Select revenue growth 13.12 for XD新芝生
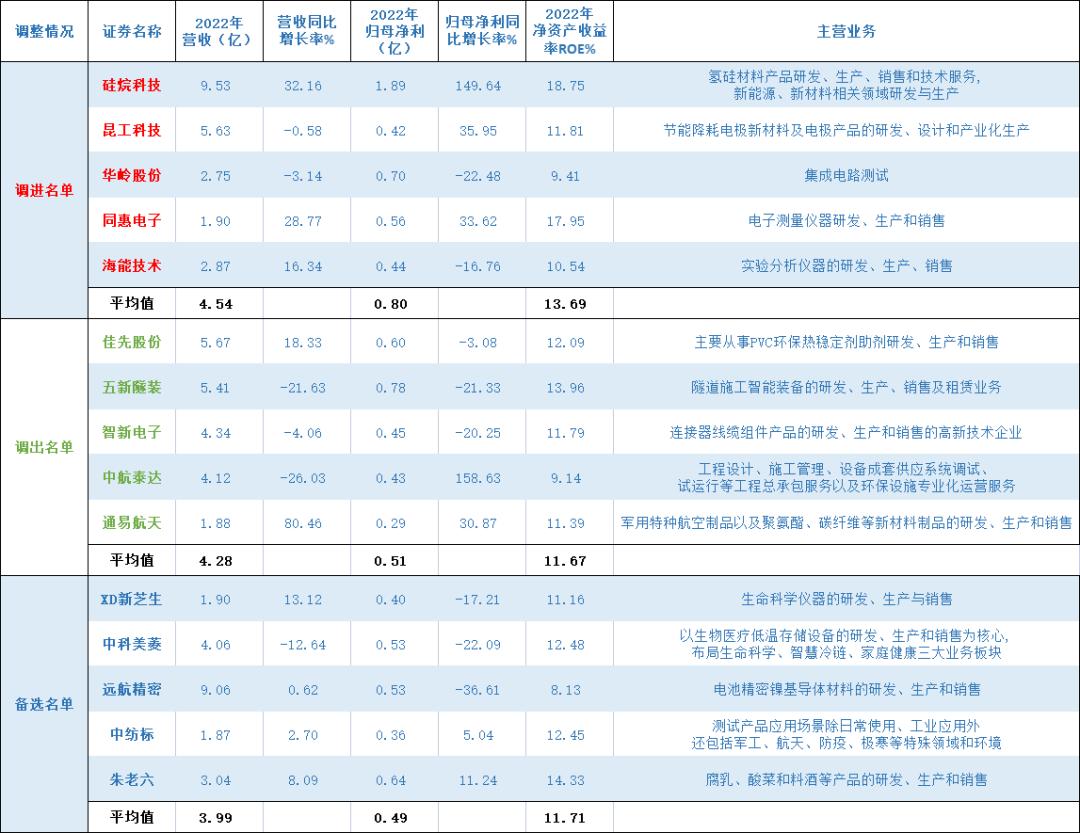Screen dimensions: 1080x833 (x=302, y=600)
